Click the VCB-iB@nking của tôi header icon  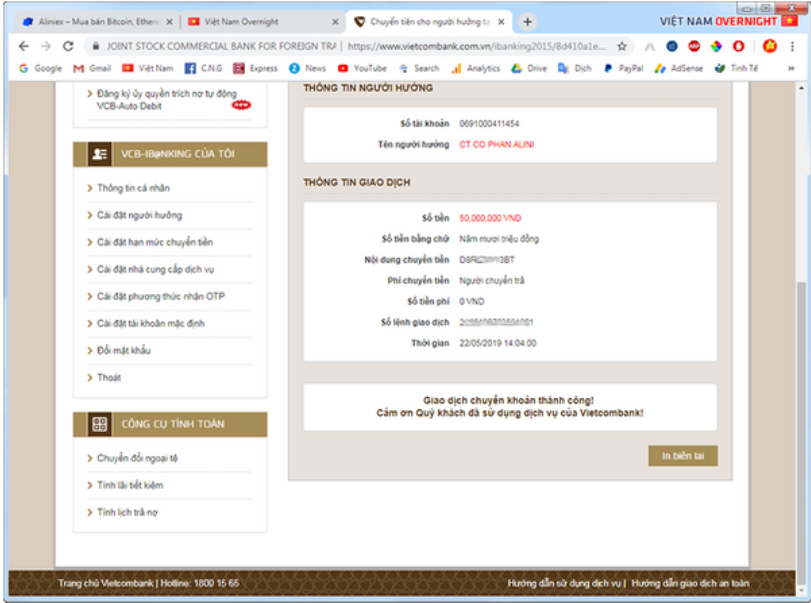tap(99, 154)
